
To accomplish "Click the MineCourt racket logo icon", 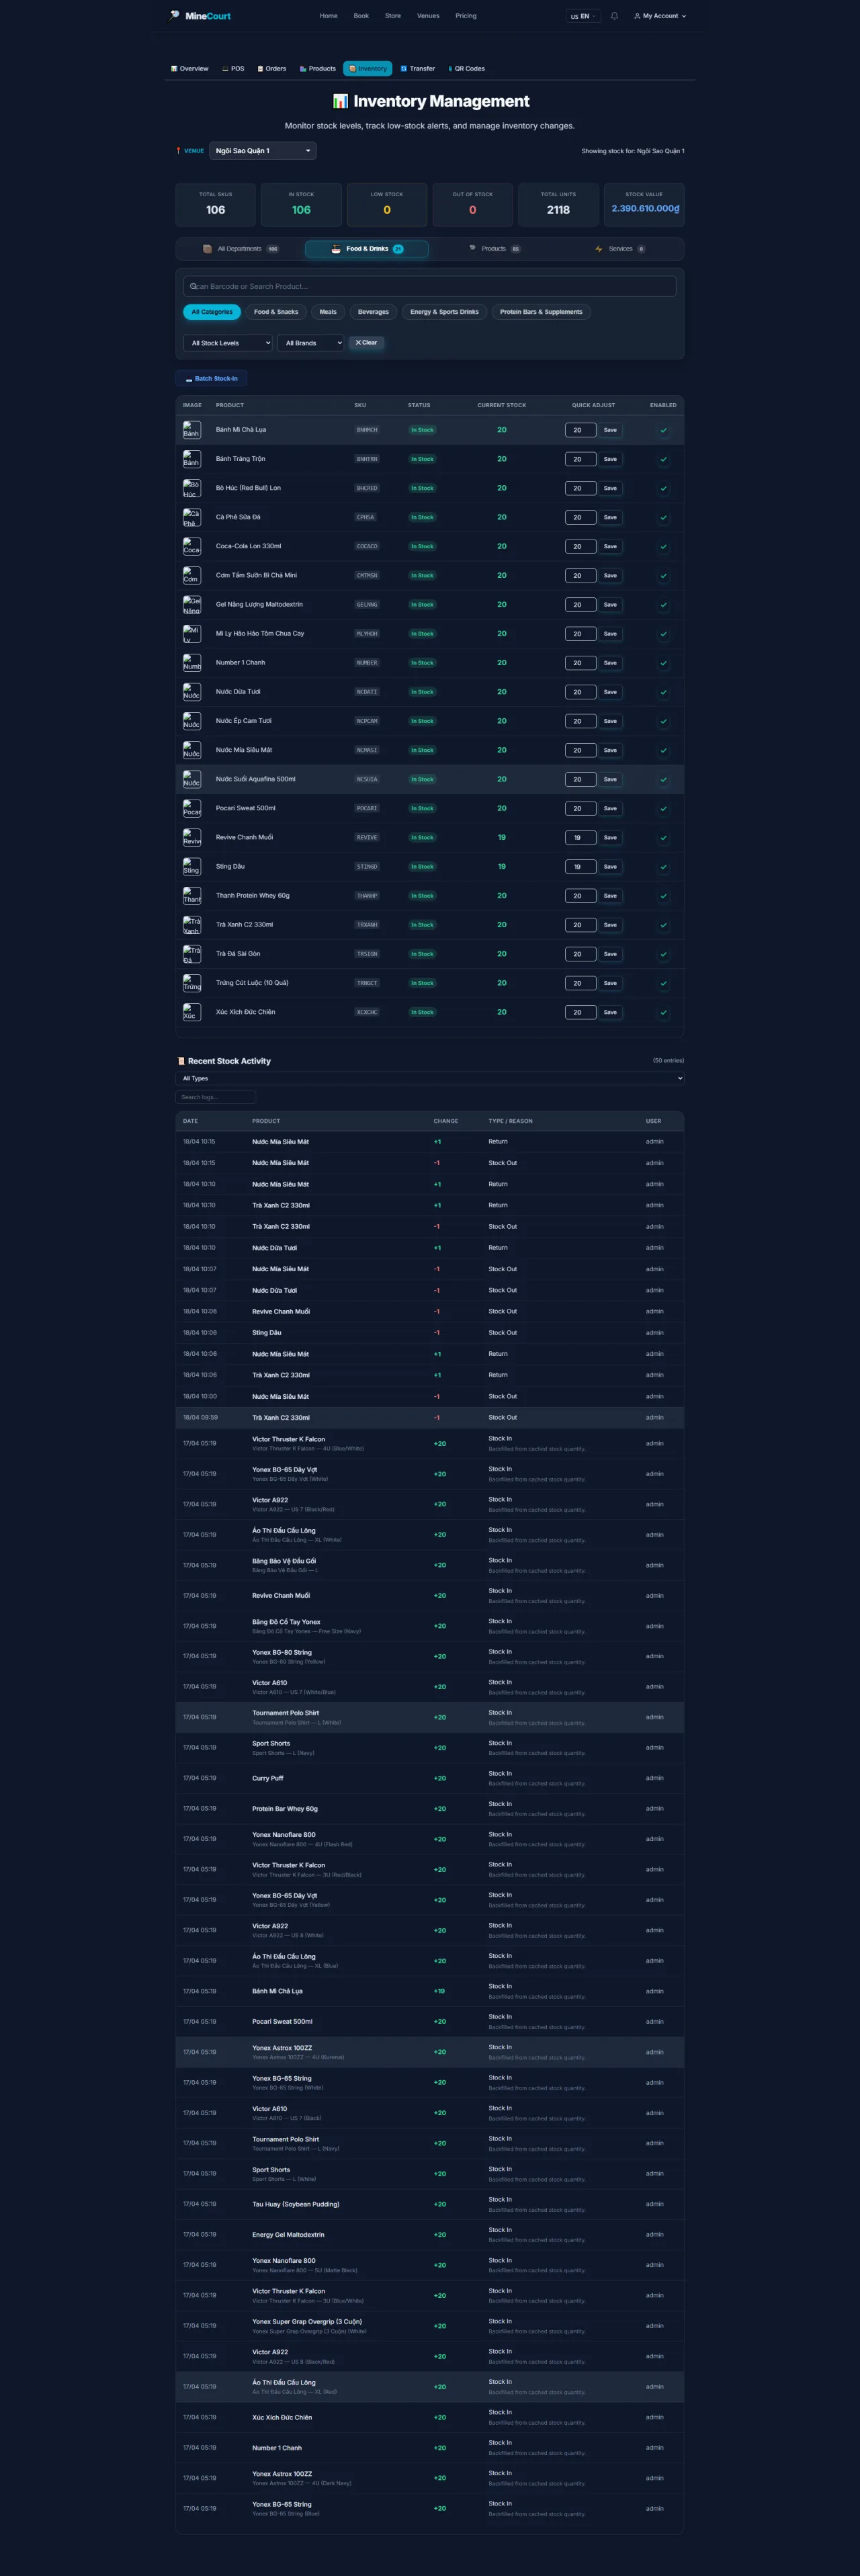I will 175,15.
